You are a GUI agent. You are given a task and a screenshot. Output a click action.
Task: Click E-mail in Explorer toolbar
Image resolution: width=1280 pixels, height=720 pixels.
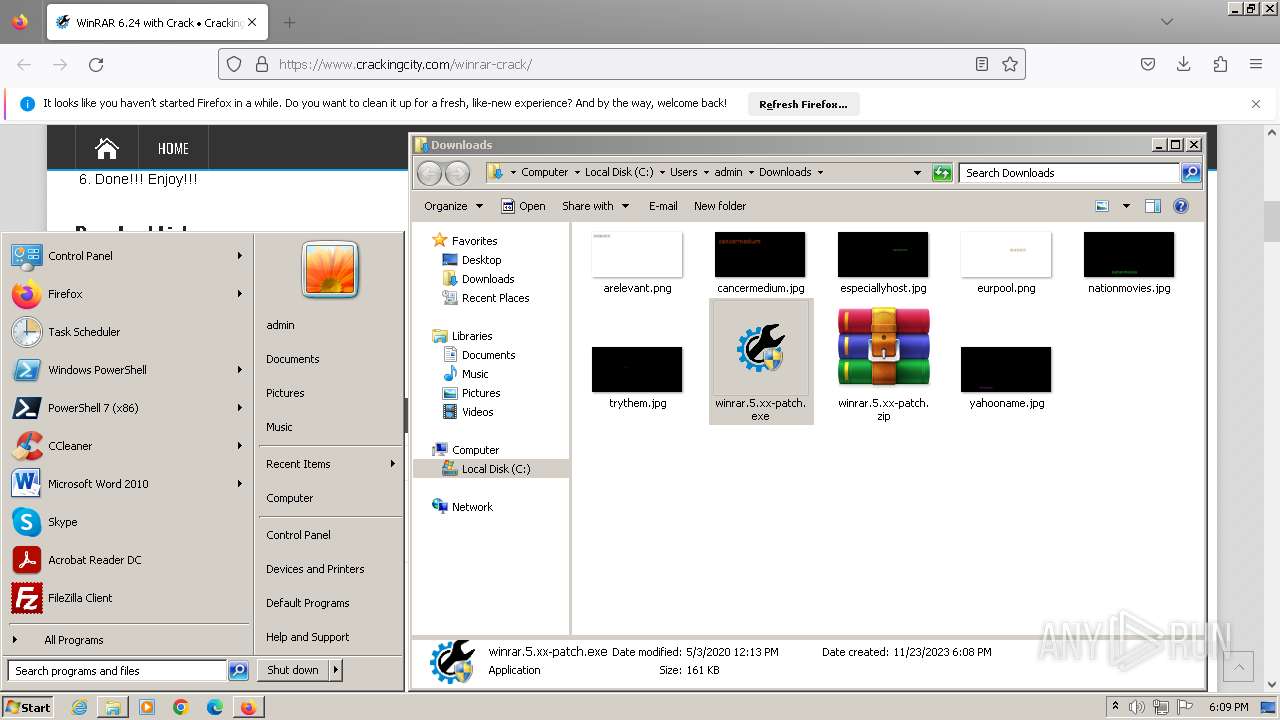pyautogui.click(x=663, y=206)
